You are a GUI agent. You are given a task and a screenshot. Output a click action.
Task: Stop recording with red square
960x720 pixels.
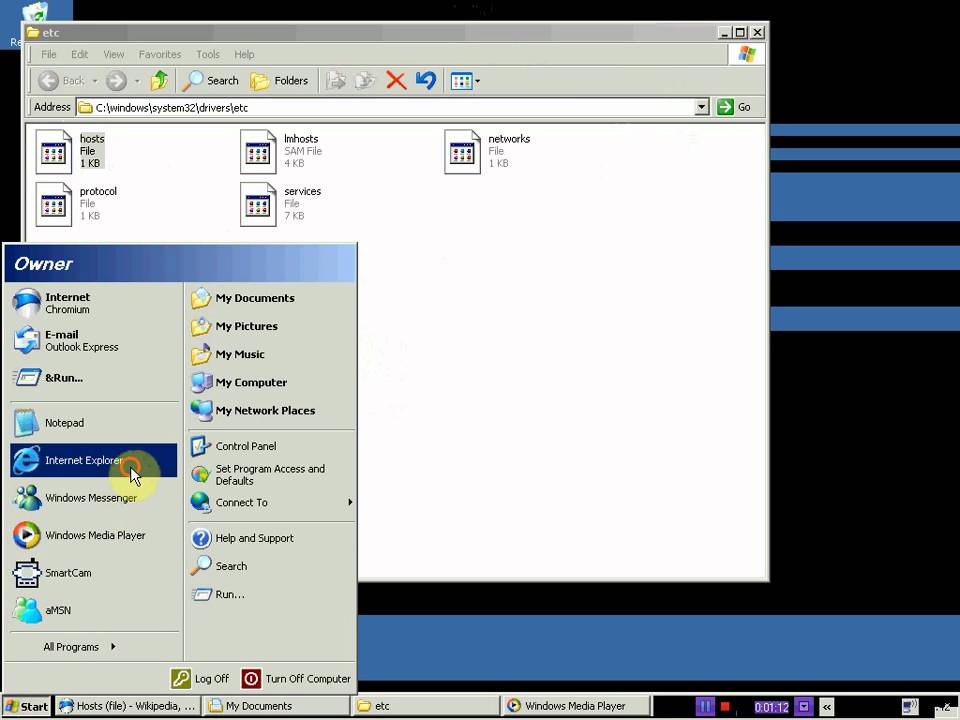coord(726,707)
